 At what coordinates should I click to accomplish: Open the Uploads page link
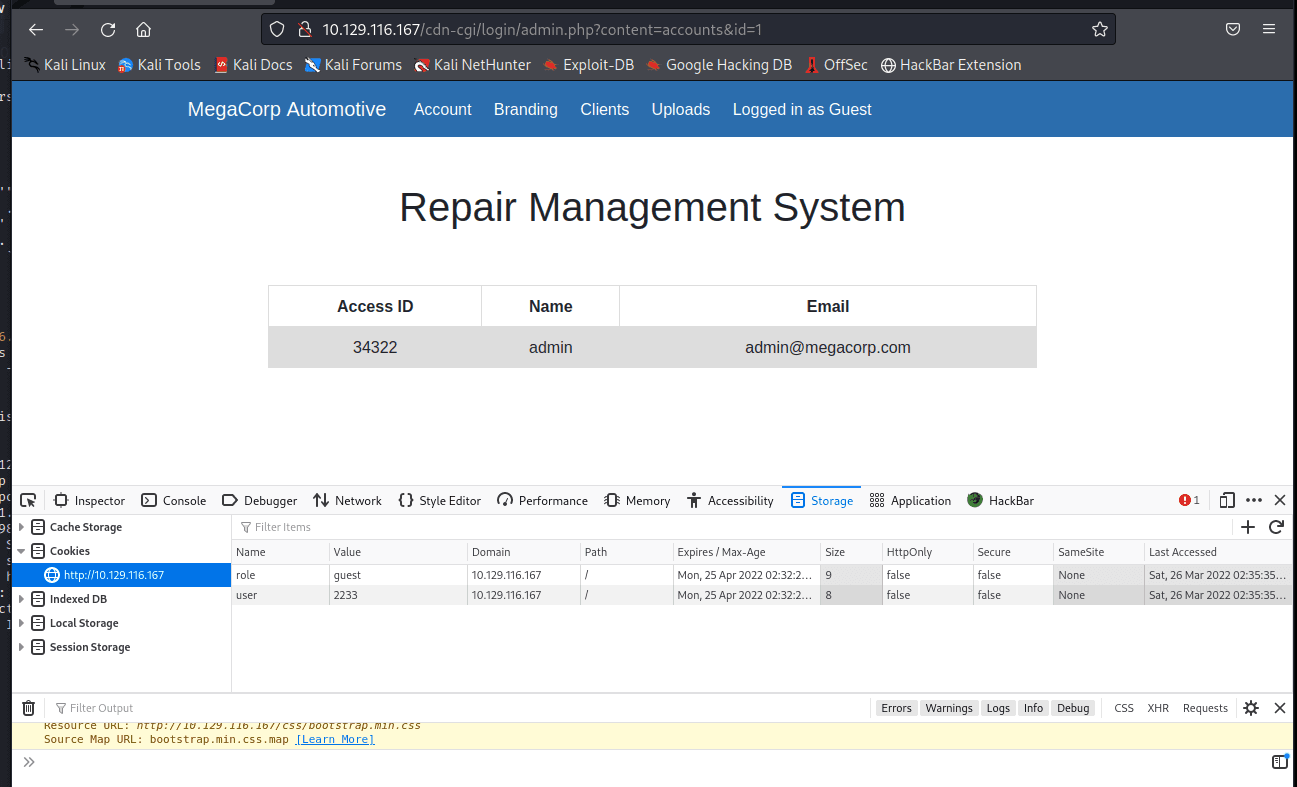tap(680, 110)
